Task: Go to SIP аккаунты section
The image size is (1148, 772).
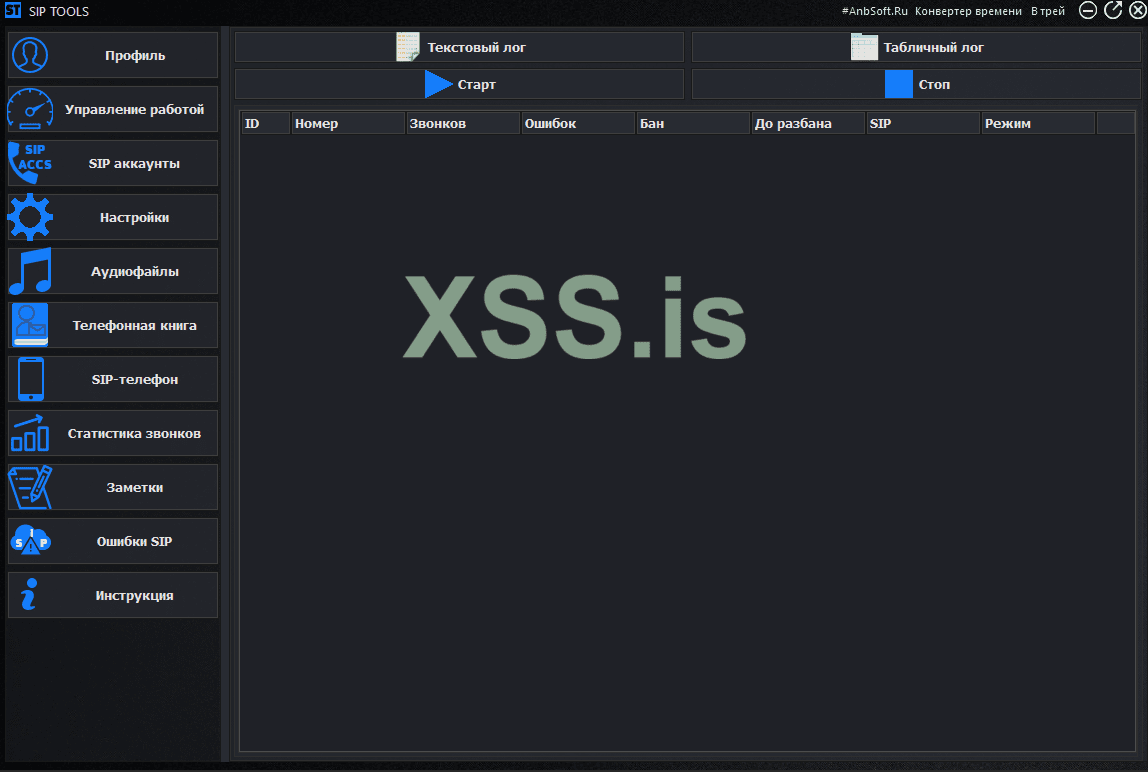Action: [x=113, y=163]
